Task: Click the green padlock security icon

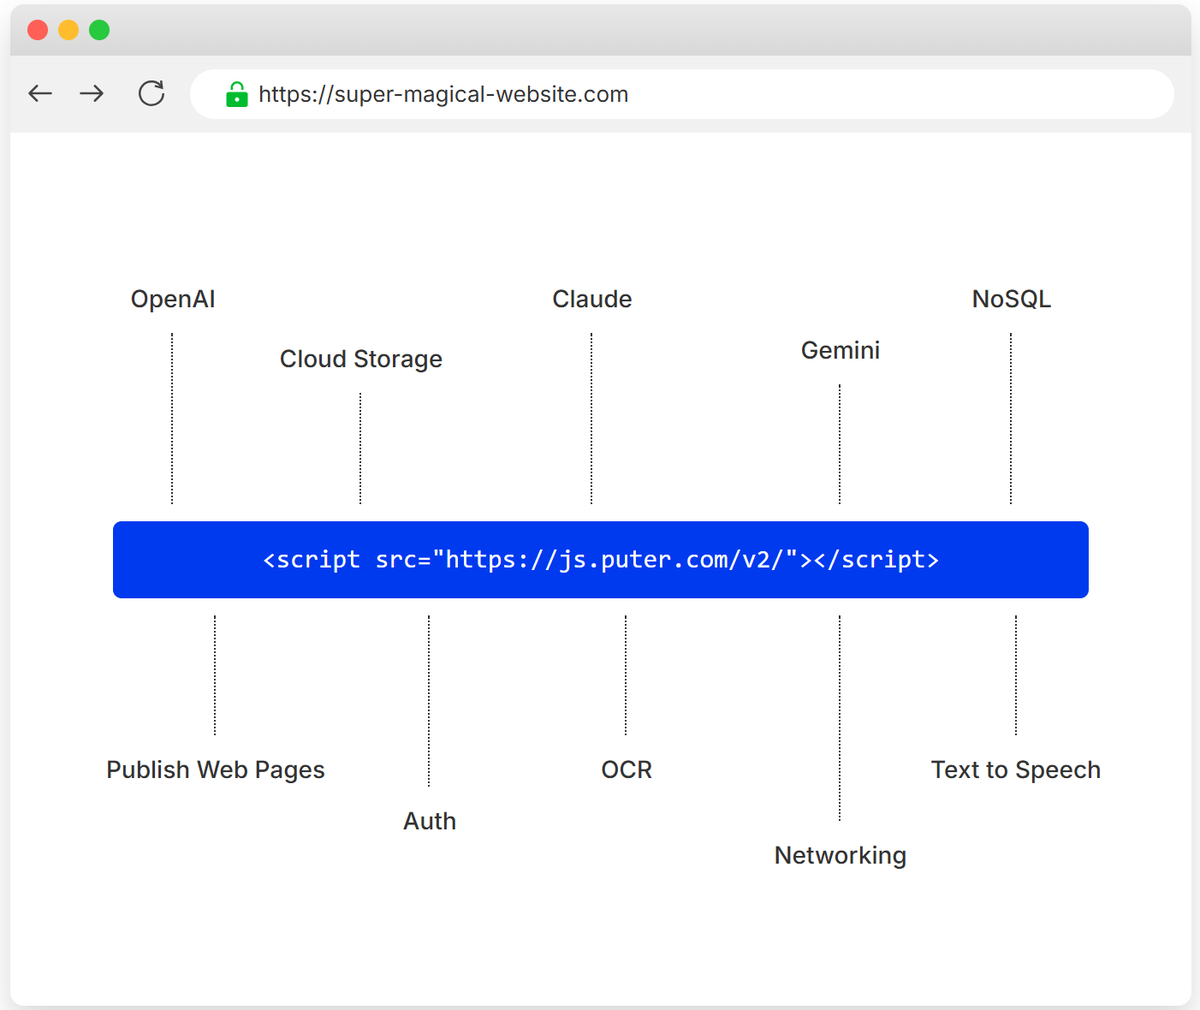Action: [x=237, y=94]
